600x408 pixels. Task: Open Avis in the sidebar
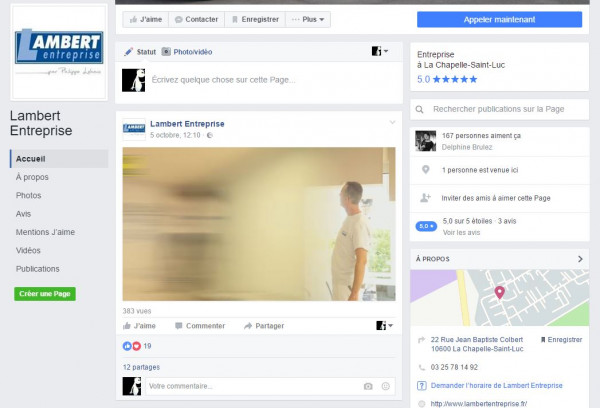click(23, 214)
